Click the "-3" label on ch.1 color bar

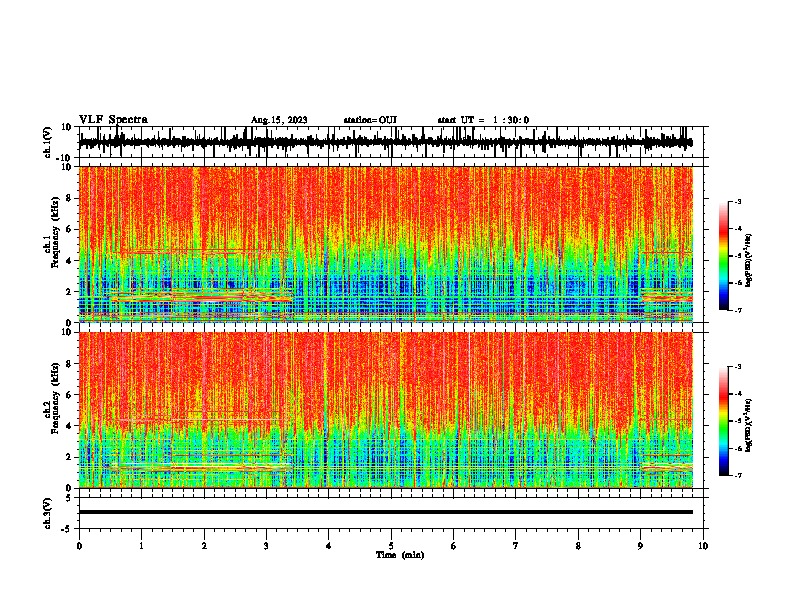737,201
